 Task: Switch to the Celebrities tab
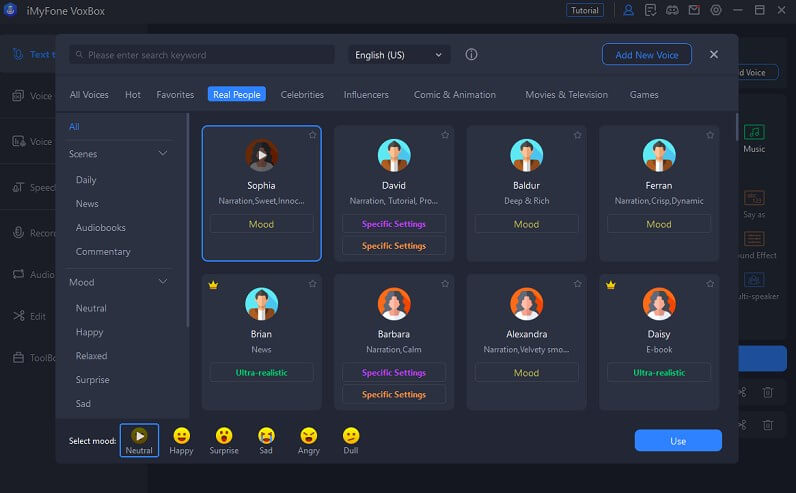click(x=302, y=94)
